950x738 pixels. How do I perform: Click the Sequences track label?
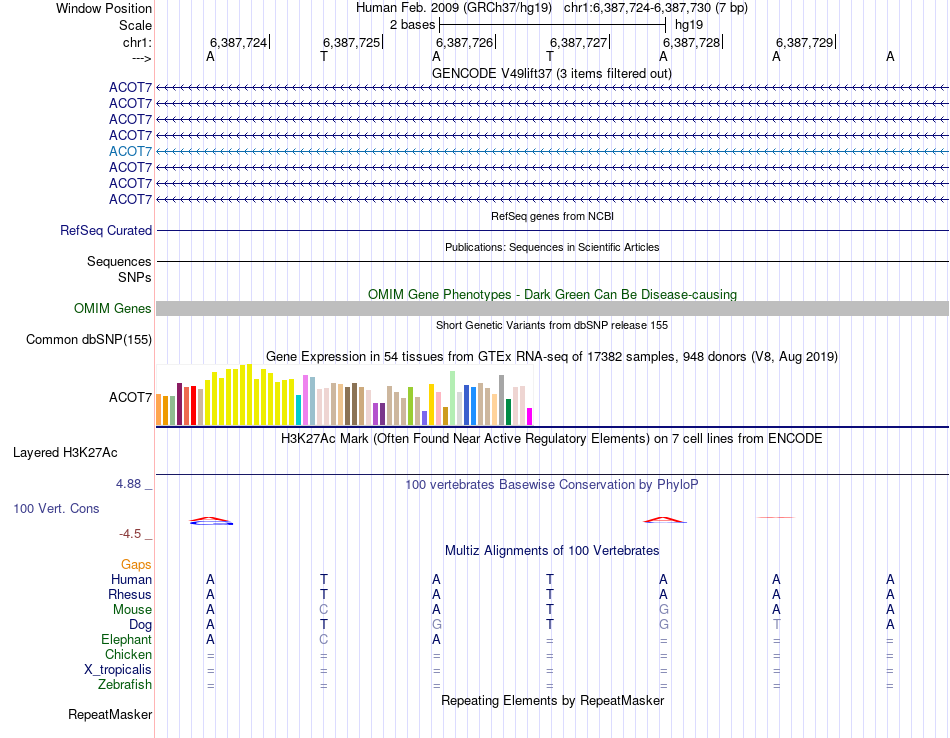tap(119, 261)
